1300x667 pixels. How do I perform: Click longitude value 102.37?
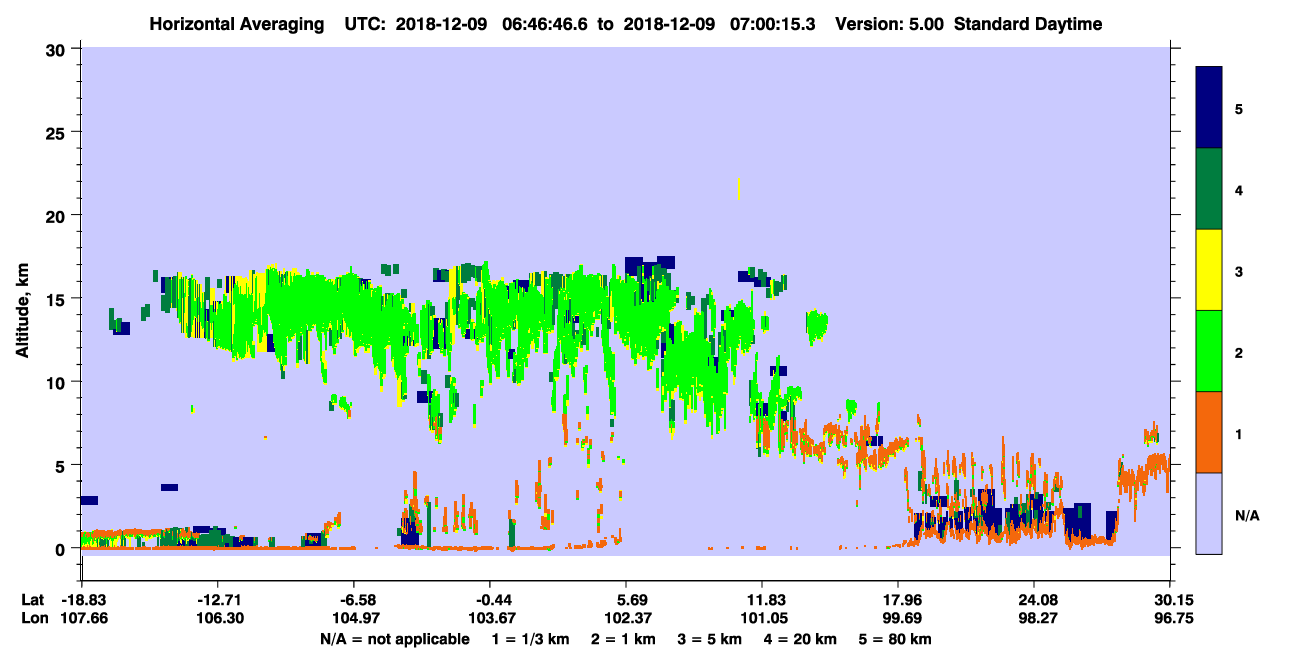626,618
